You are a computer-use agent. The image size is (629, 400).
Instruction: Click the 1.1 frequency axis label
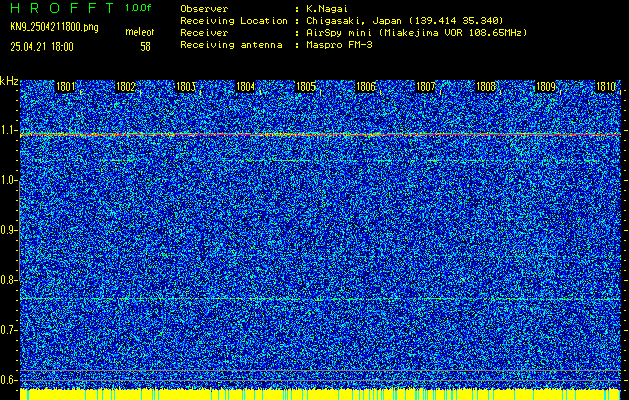pyautogui.click(x=8, y=131)
